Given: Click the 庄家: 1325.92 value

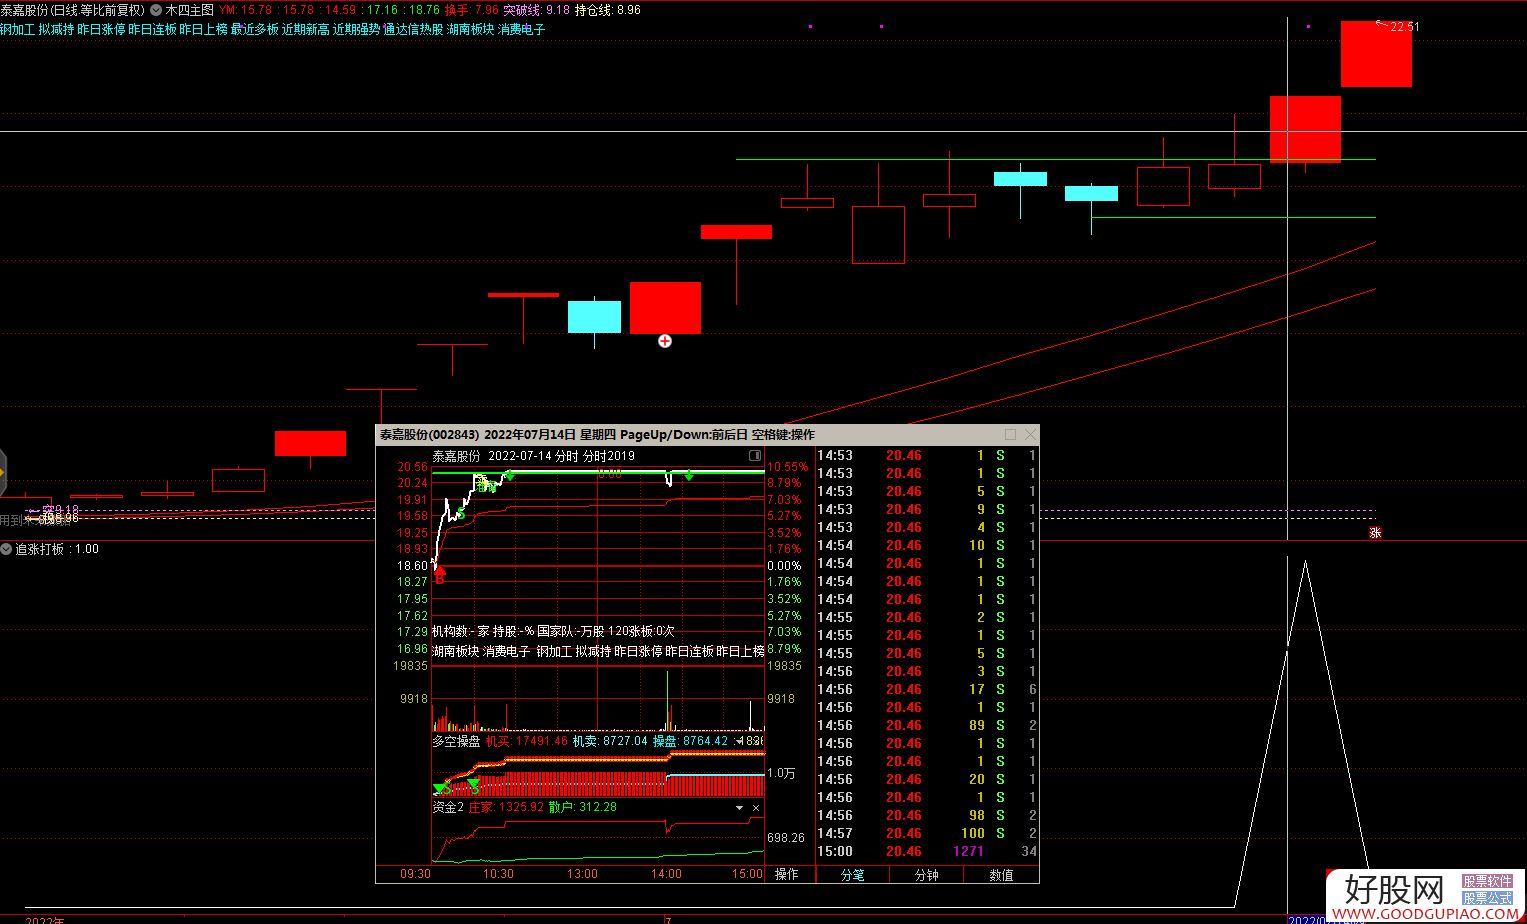Looking at the screenshot, I should pos(506,807).
